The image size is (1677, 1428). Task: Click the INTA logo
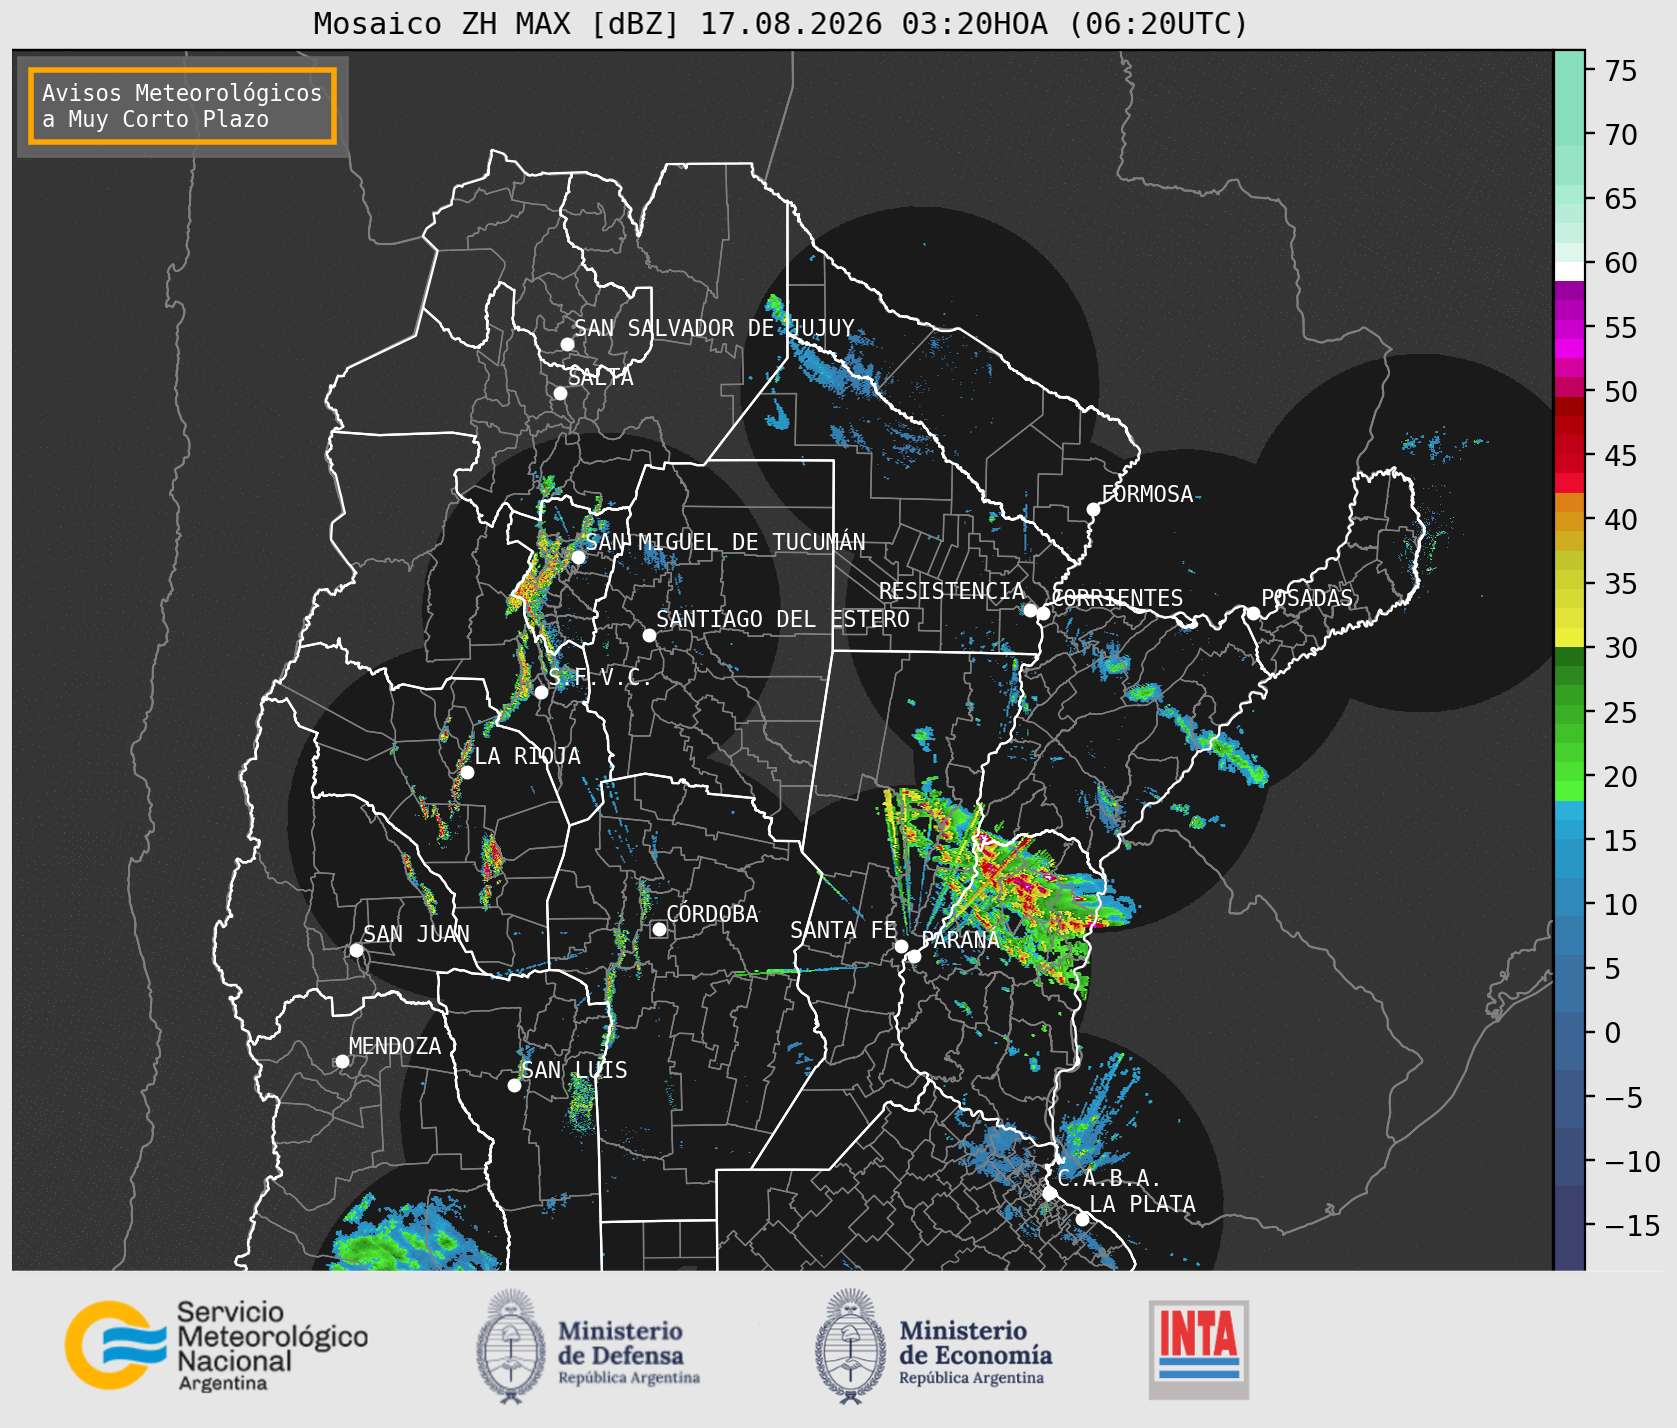(1199, 1349)
